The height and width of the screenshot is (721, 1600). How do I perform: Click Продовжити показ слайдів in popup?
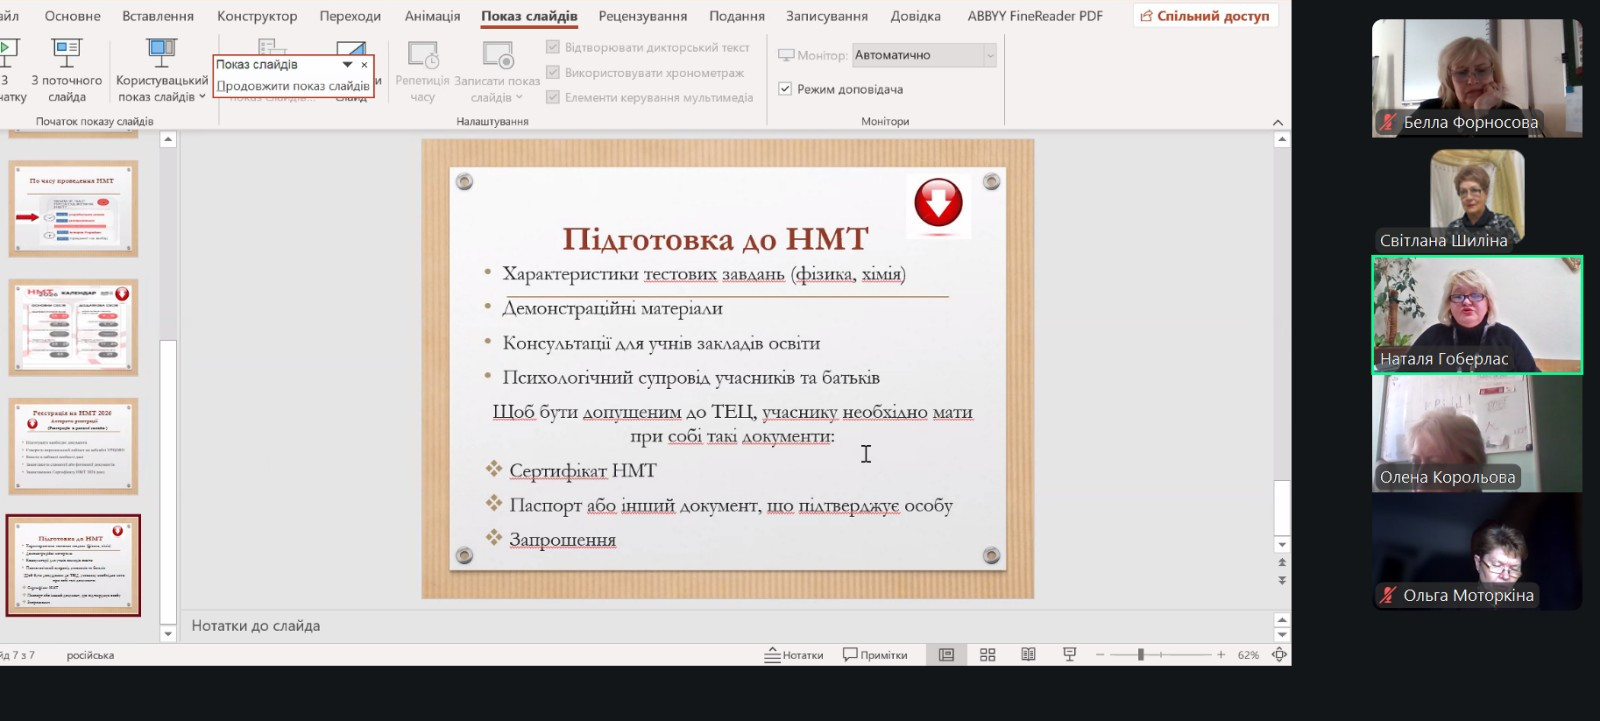click(293, 86)
